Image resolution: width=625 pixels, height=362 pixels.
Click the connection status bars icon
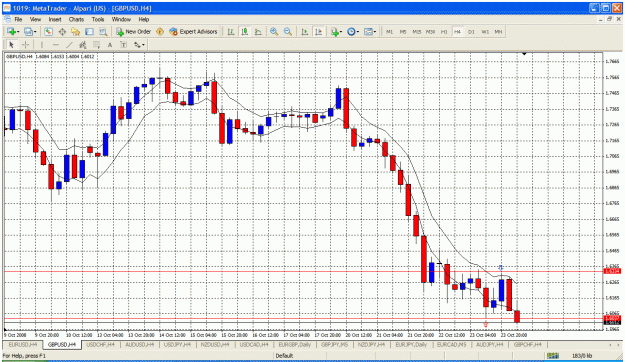tap(553, 356)
